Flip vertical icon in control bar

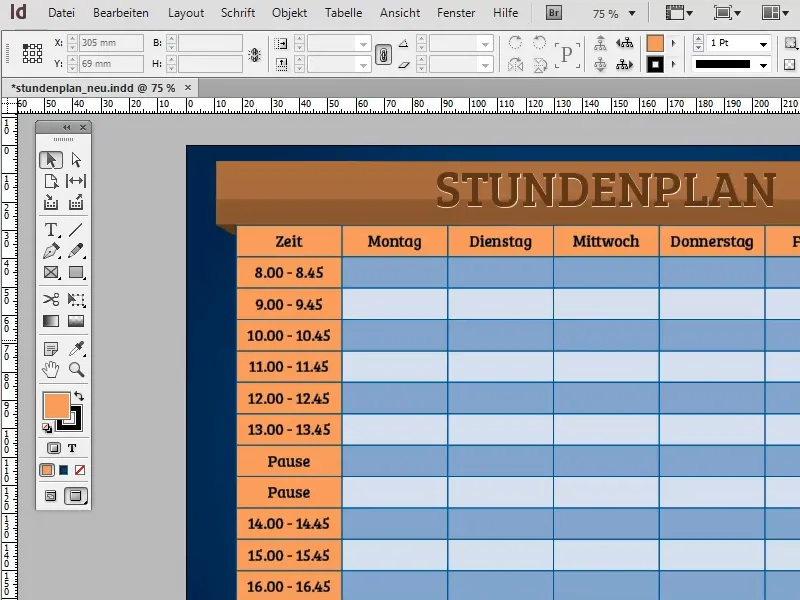click(539, 65)
